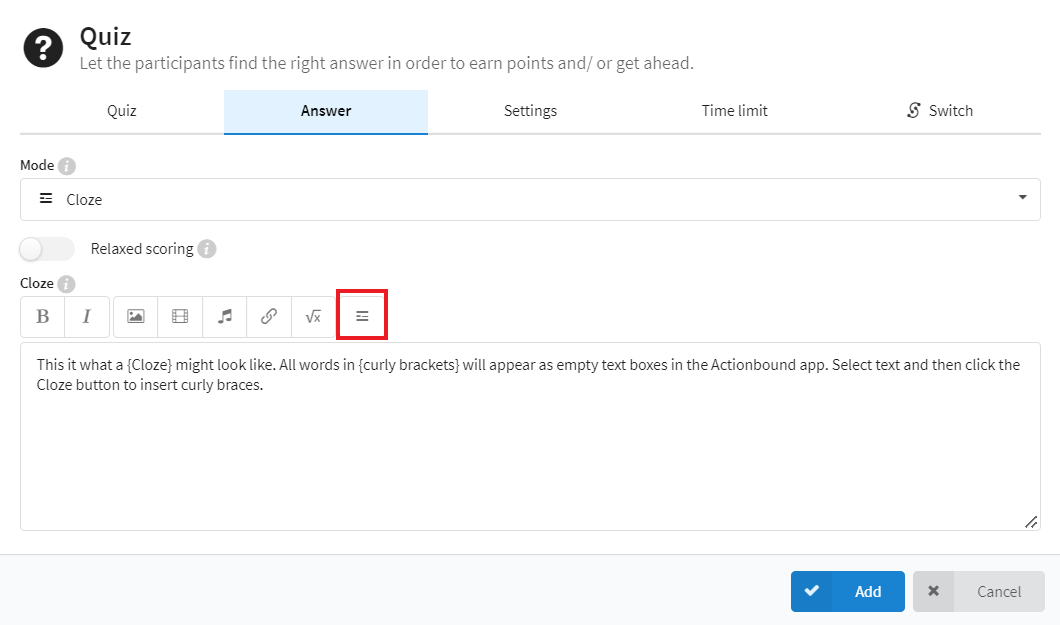The width and height of the screenshot is (1060, 625).
Task: Insert a math formula with square-root icon
Action: (313, 316)
